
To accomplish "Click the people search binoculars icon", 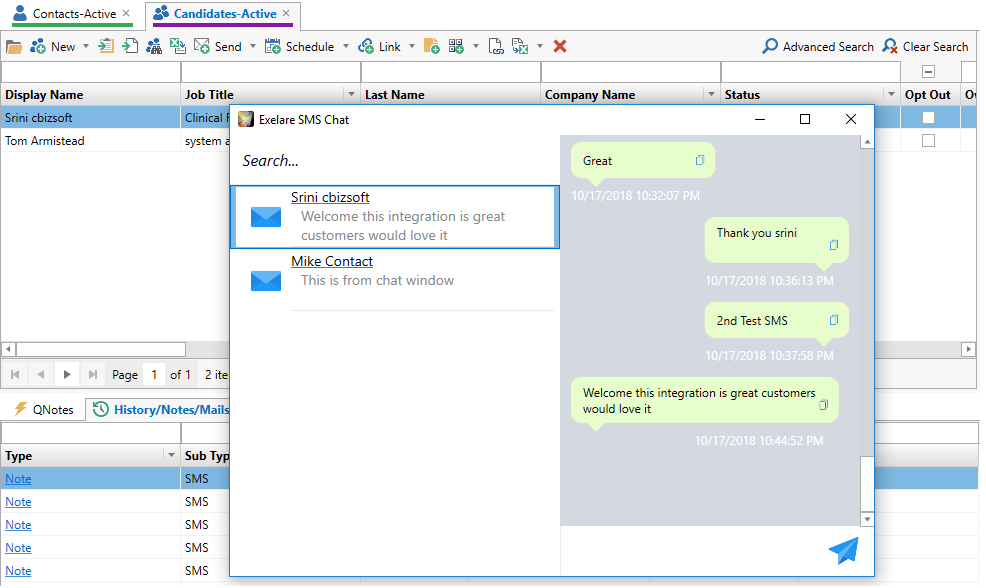I will pos(154,47).
